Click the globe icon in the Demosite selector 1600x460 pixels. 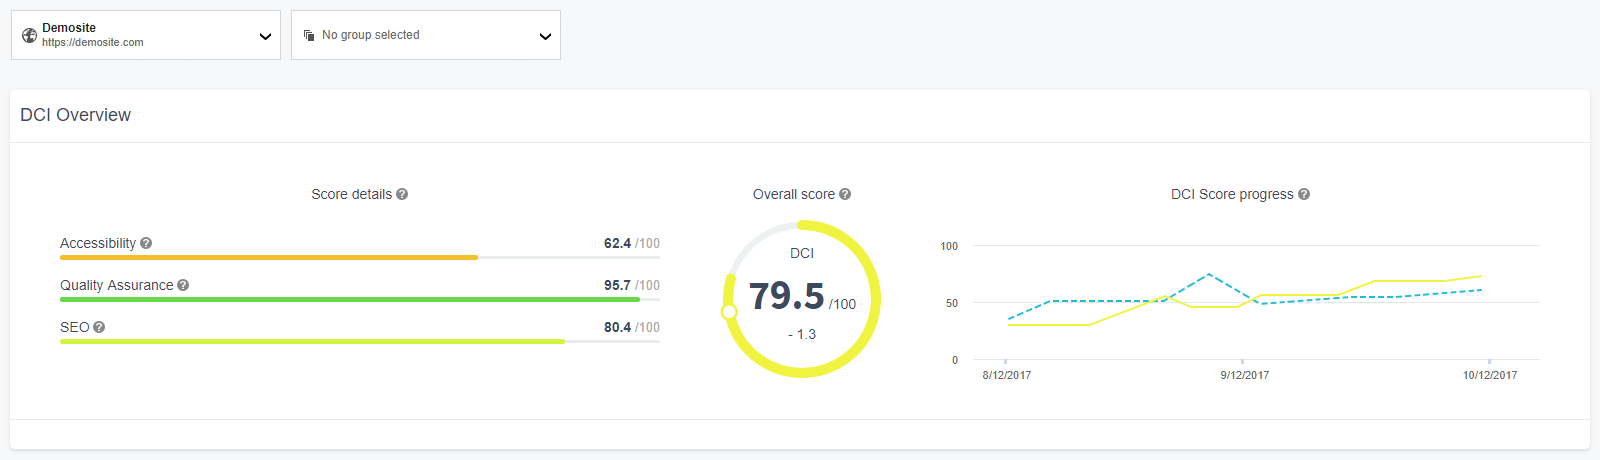click(29, 35)
